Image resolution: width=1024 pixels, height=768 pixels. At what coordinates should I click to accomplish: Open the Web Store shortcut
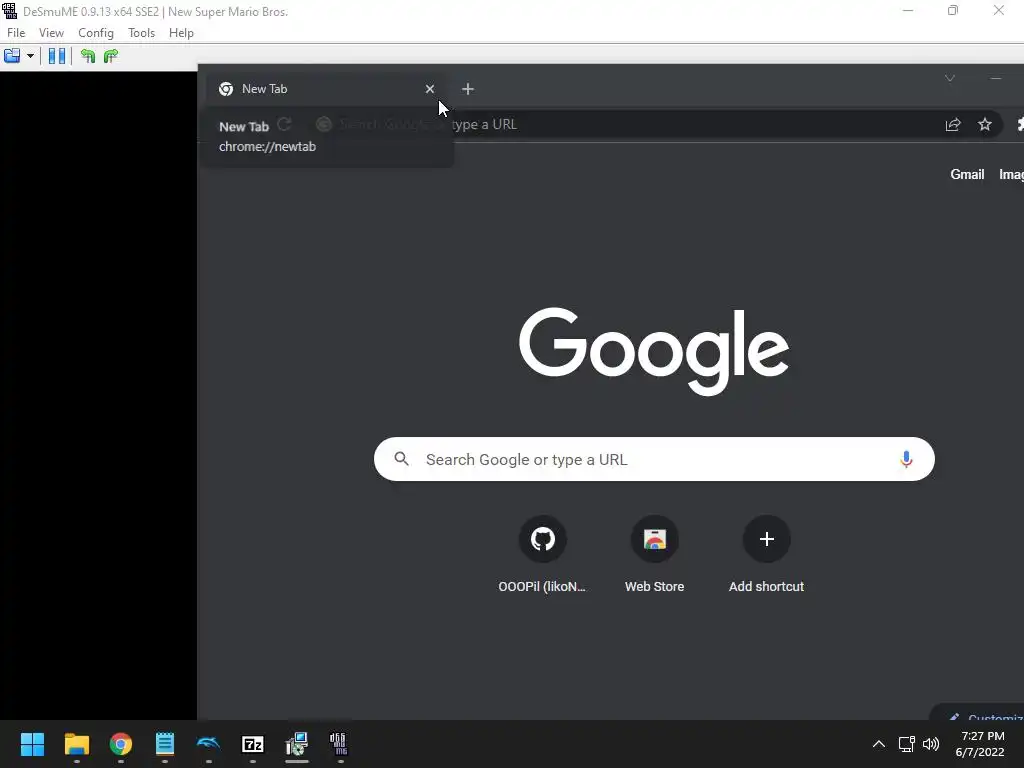point(654,554)
